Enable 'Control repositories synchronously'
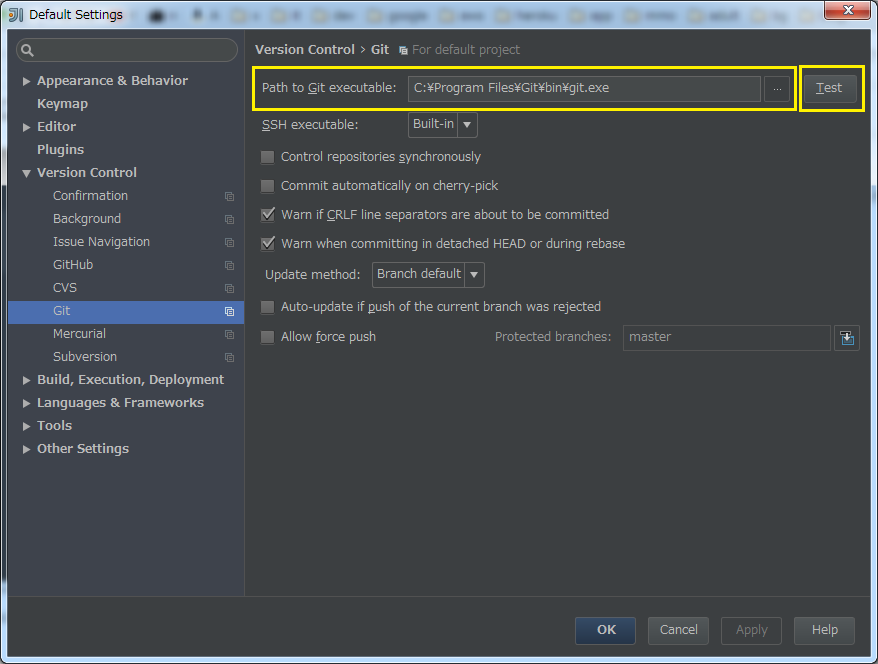Screen dimensions: 878x664 click(267, 157)
